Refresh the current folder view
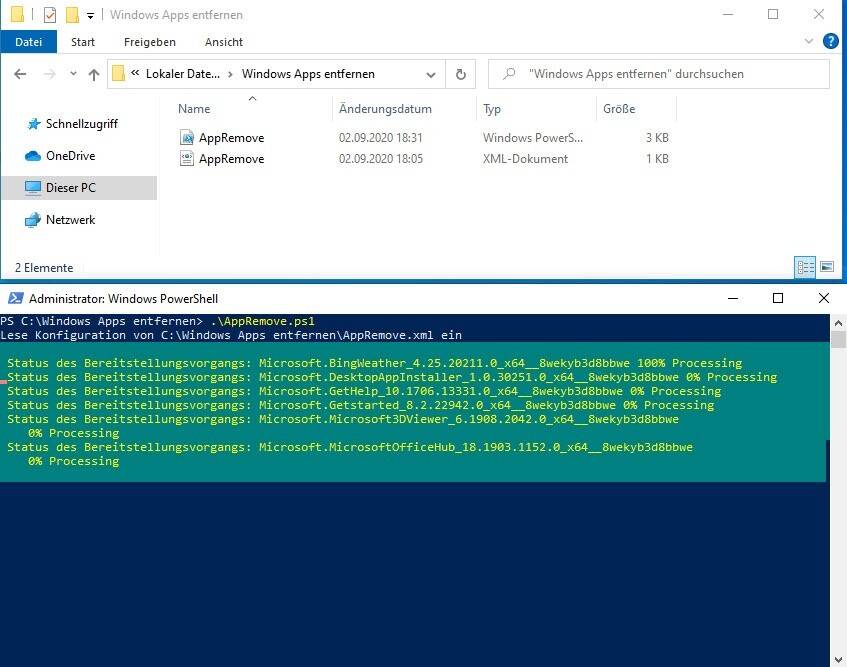Screen dimensions: 847x667 (x=460, y=74)
